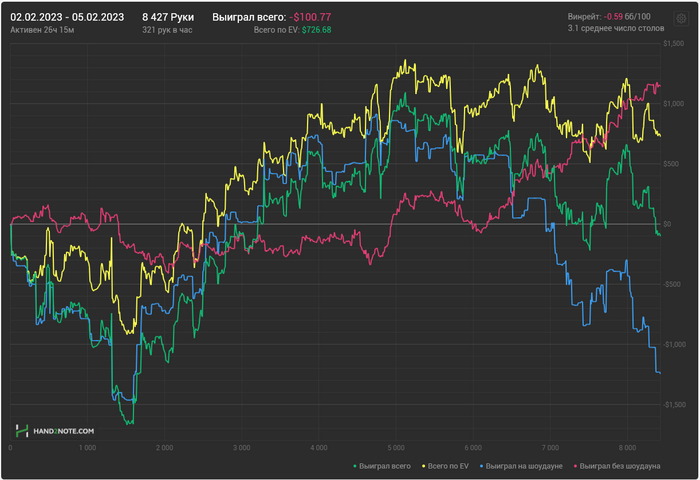
Task: Click the 'Винрейт' winrate value -0.59
Action: coord(614,17)
